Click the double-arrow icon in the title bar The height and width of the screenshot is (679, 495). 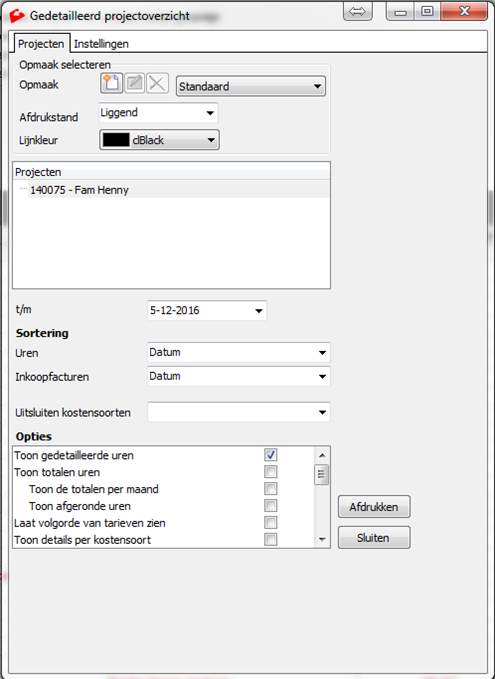point(357,11)
